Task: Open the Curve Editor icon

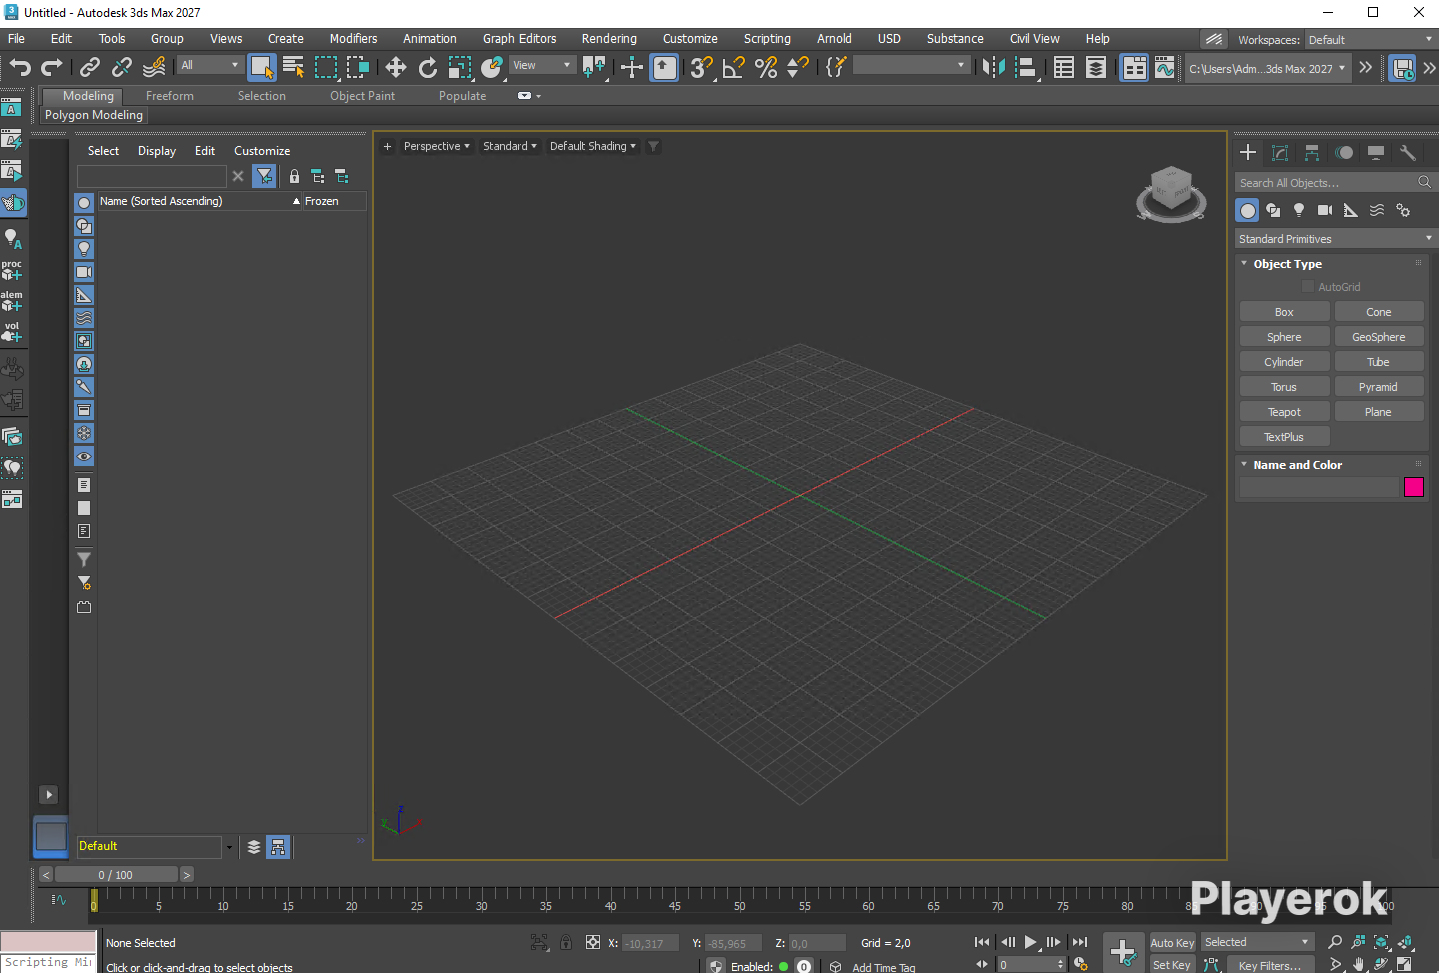Action: pos(1165,67)
